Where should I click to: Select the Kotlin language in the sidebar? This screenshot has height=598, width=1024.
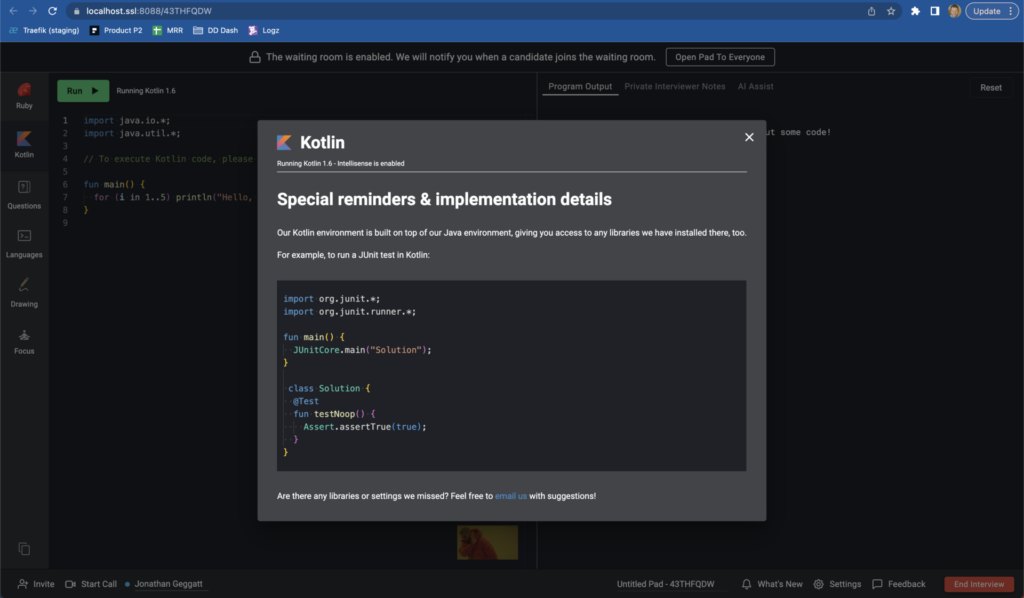click(x=24, y=143)
